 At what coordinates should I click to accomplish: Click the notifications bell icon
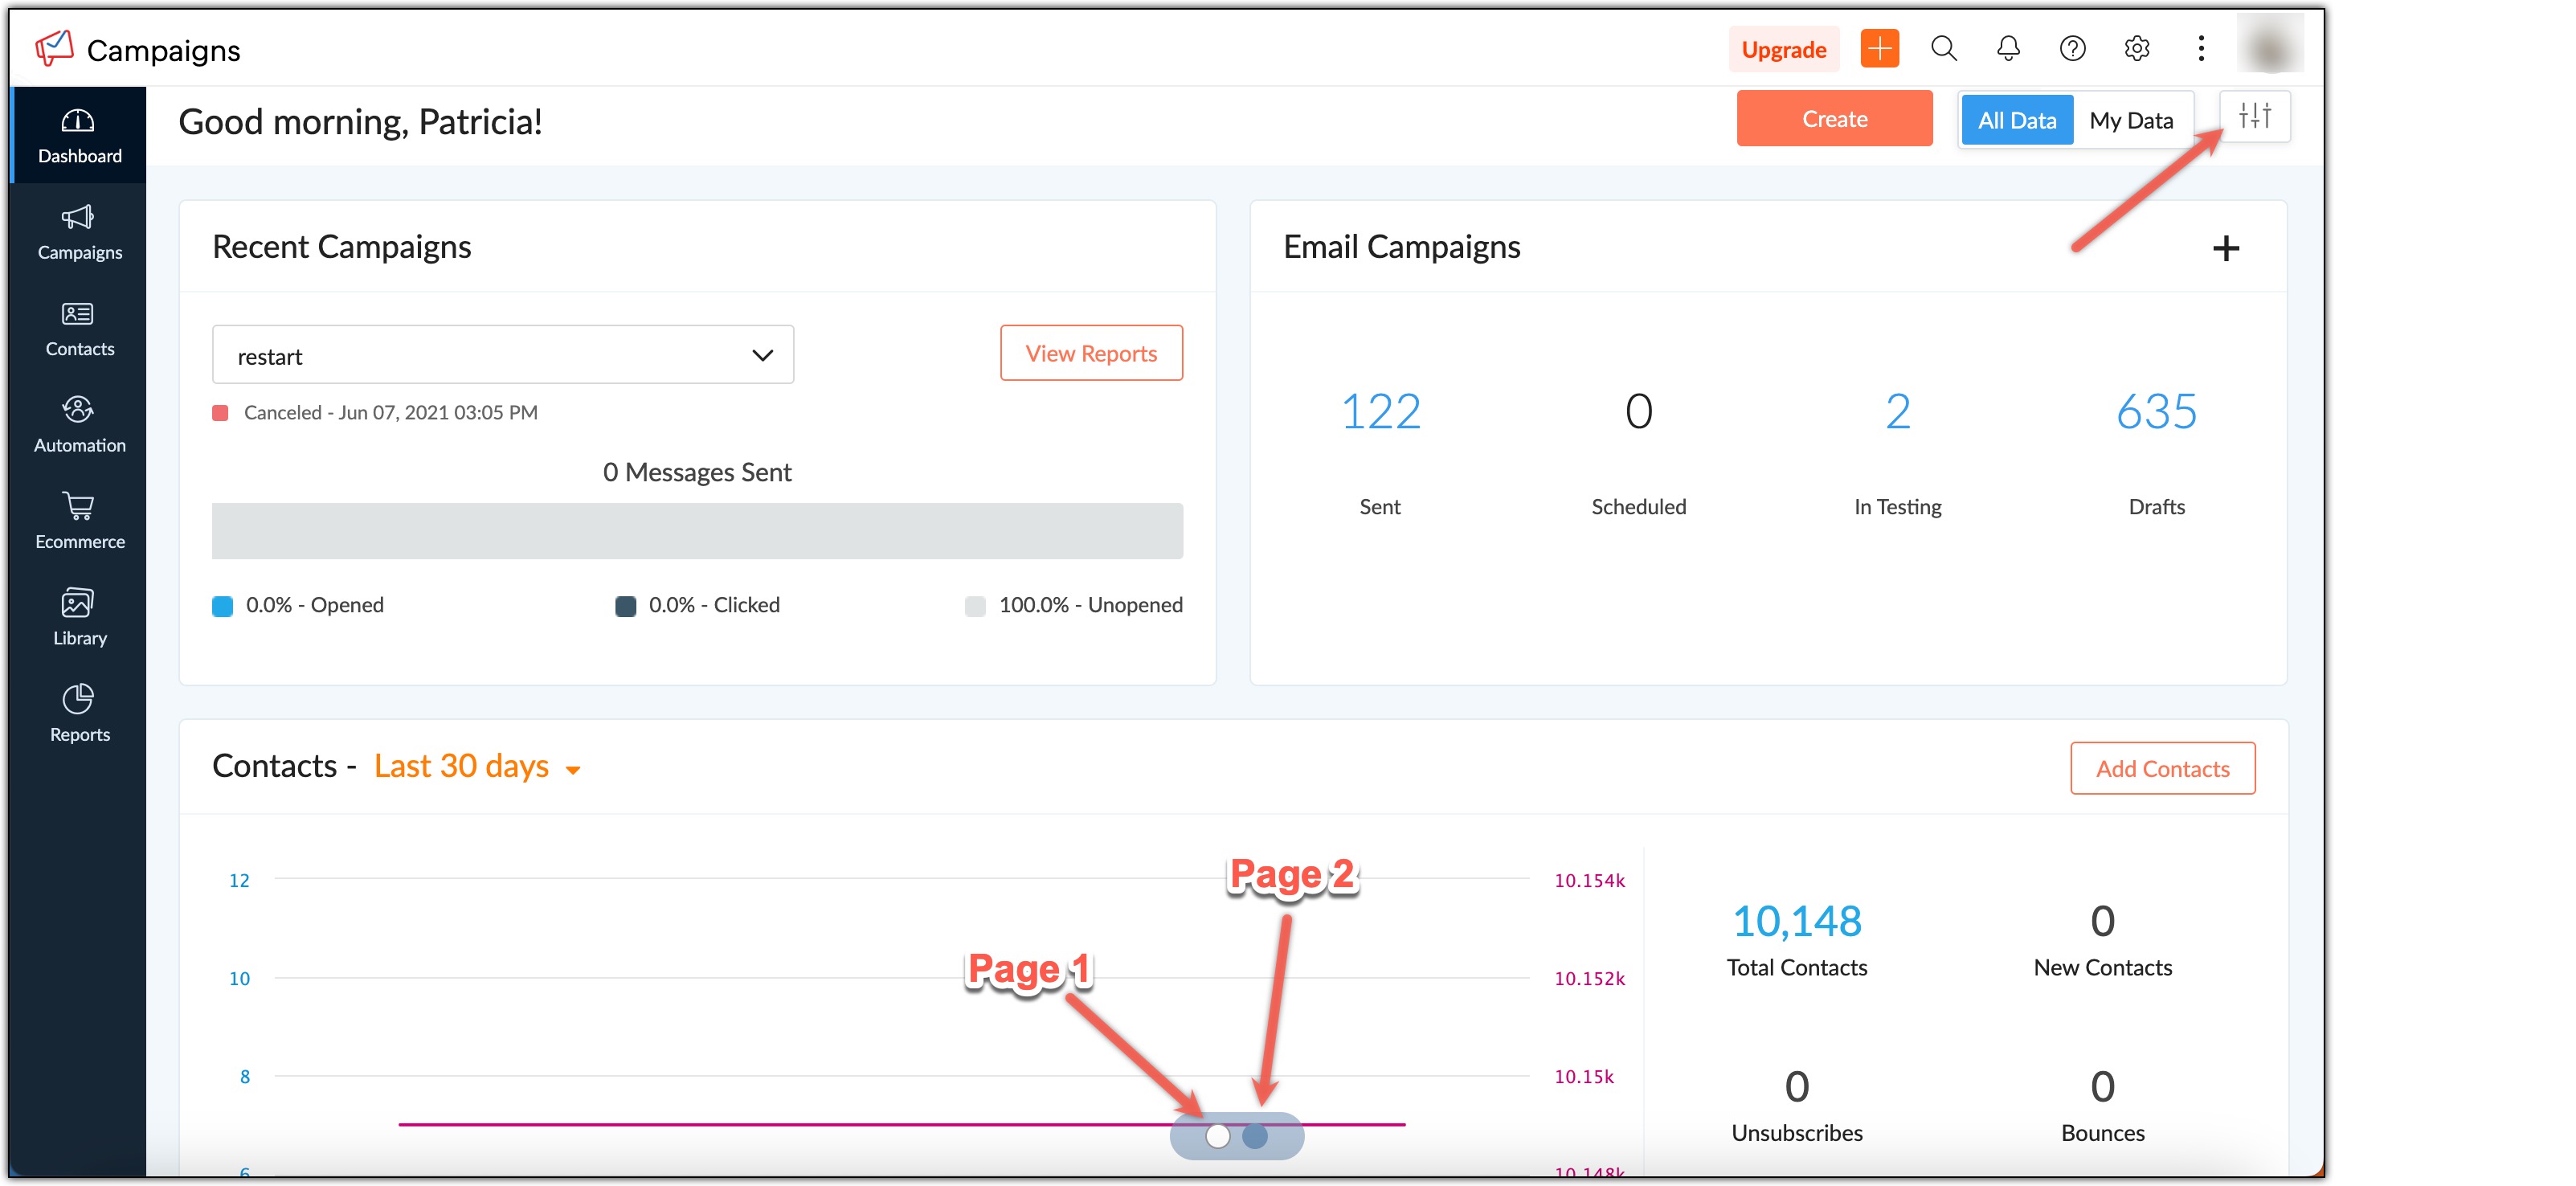click(2007, 48)
